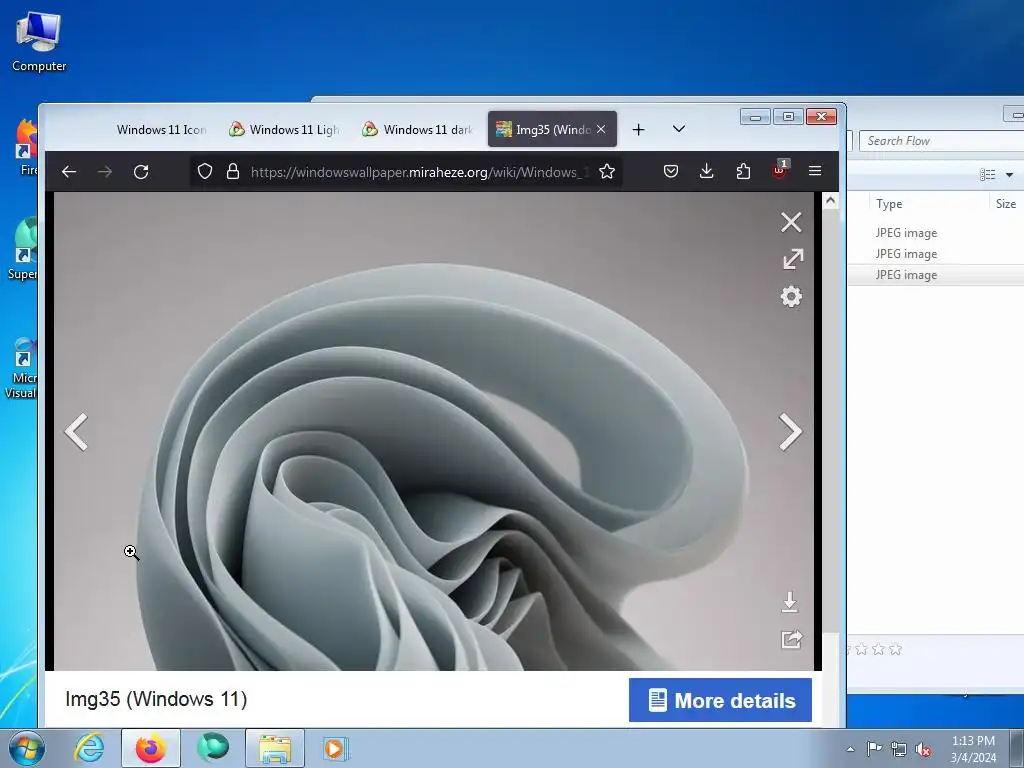This screenshot has height=768, width=1024.
Task: Select the first JPEG image row
Action: (936, 233)
